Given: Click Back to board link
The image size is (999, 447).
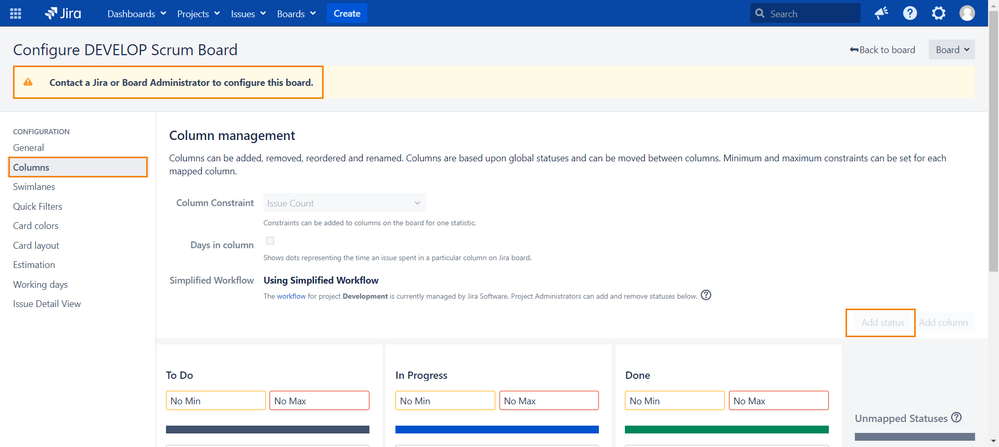Looking at the screenshot, I should click(882, 50).
